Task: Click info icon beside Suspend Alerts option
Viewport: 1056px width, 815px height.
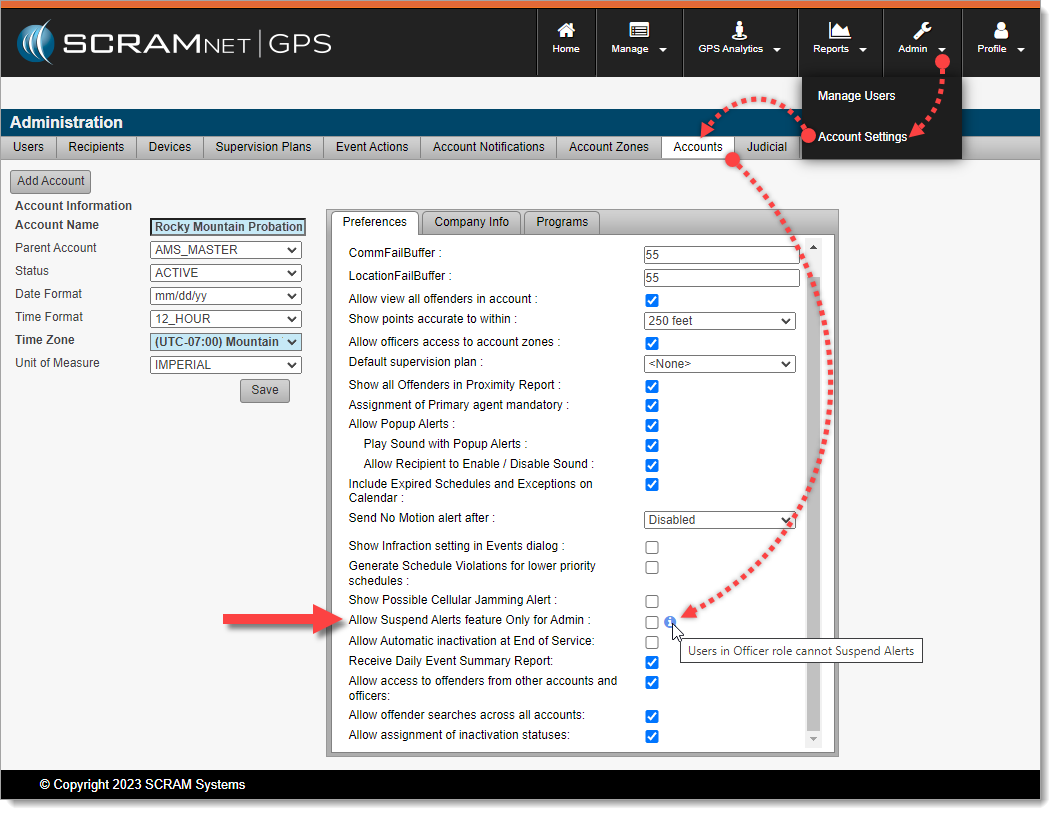Action: tap(670, 621)
